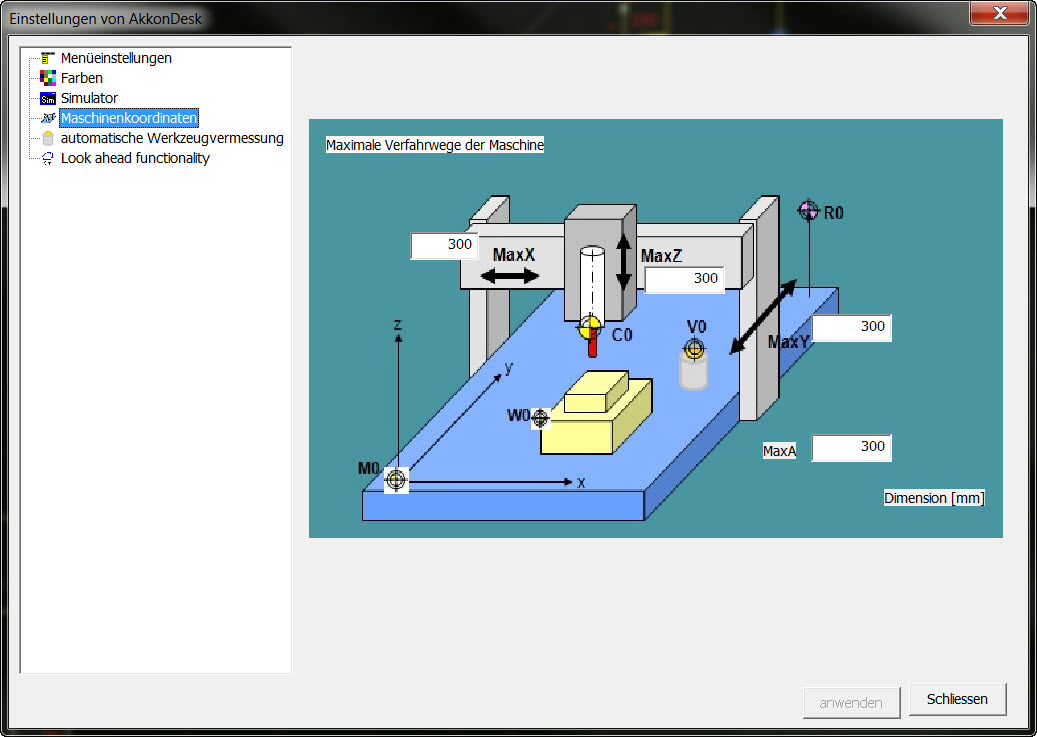The height and width of the screenshot is (737, 1037).
Task: Click the W0 workpiece origin marker
Action: 541,417
